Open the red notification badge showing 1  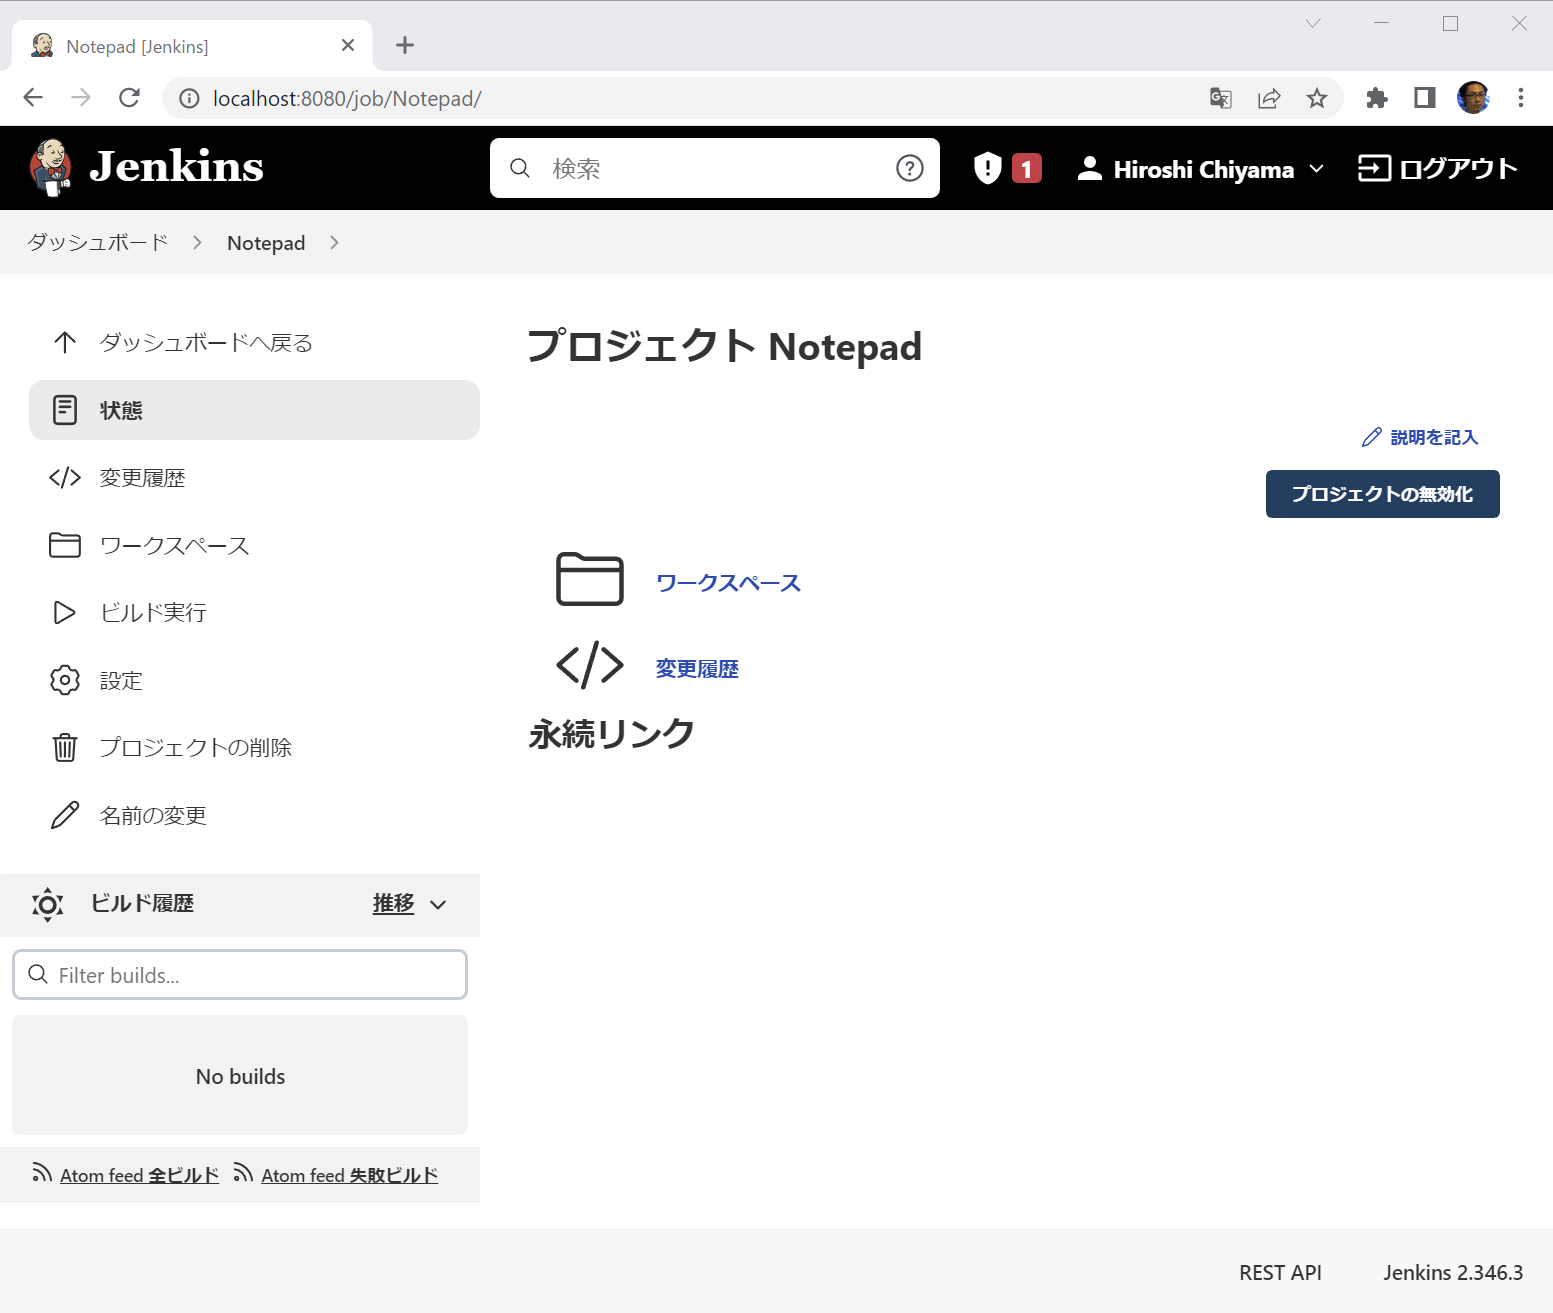tap(1026, 168)
